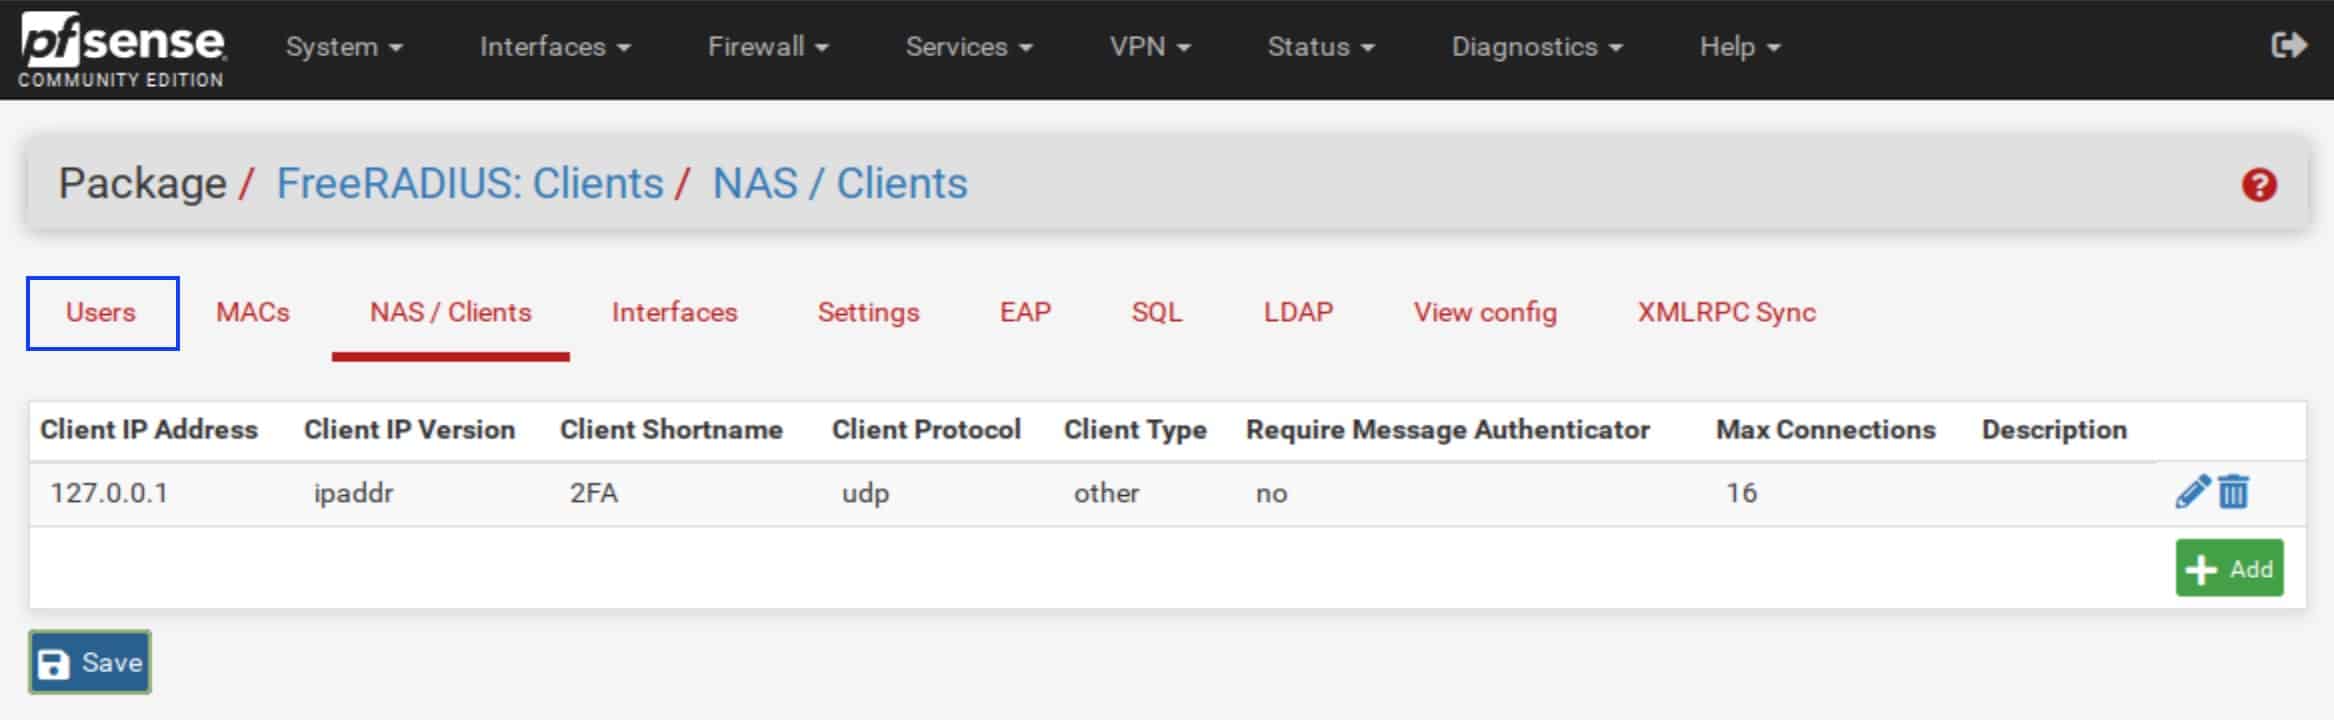Screen dimensions: 2334x720
Task: Click the Description column header
Action: tap(2054, 430)
